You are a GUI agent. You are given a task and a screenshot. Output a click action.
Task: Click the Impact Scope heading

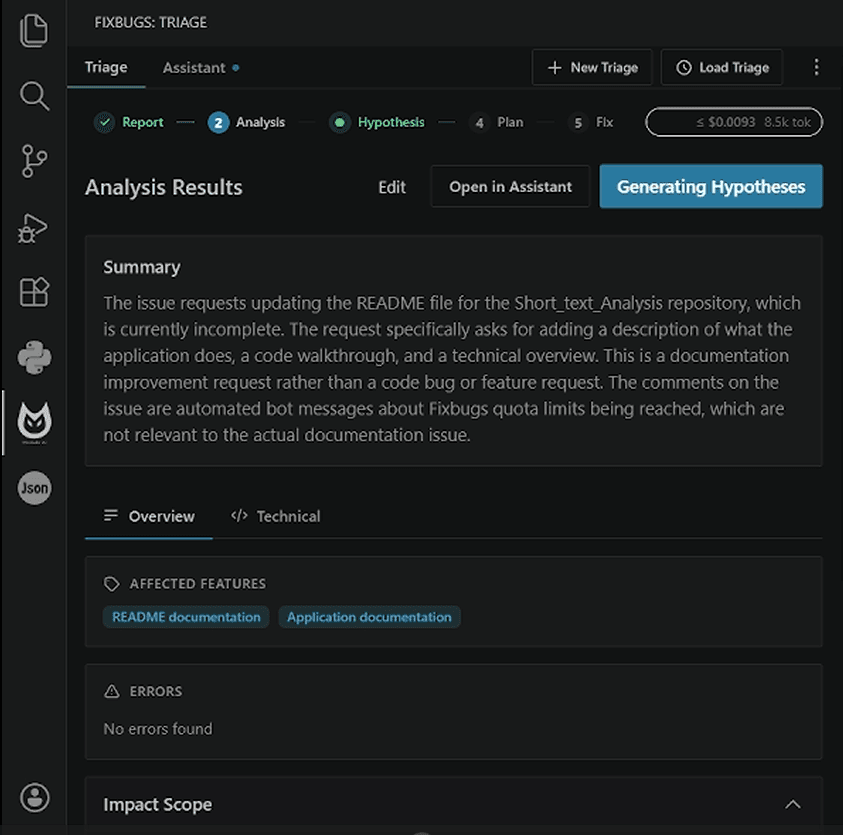pyautogui.click(x=158, y=805)
